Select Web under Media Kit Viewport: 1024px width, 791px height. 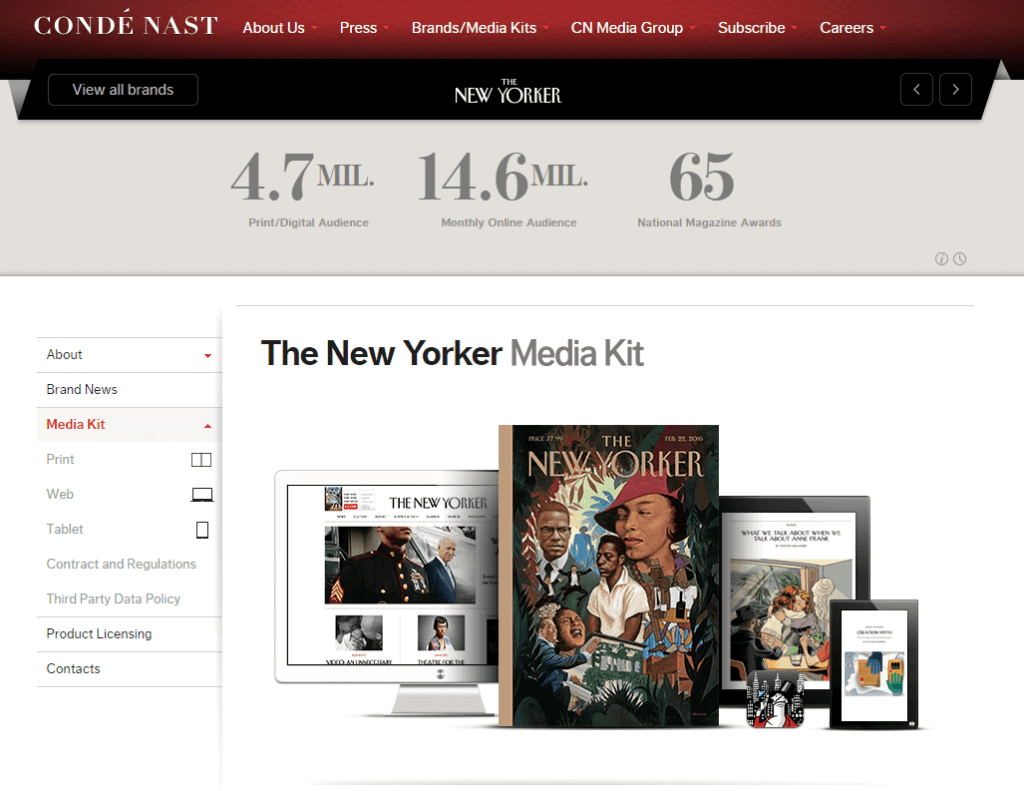59,494
